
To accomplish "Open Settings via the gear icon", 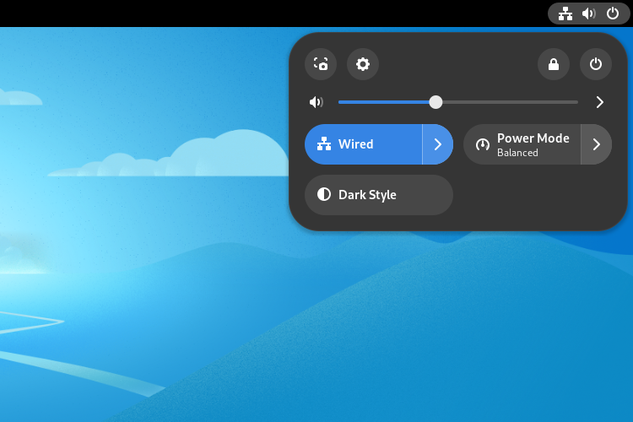I will coord(363,64).
